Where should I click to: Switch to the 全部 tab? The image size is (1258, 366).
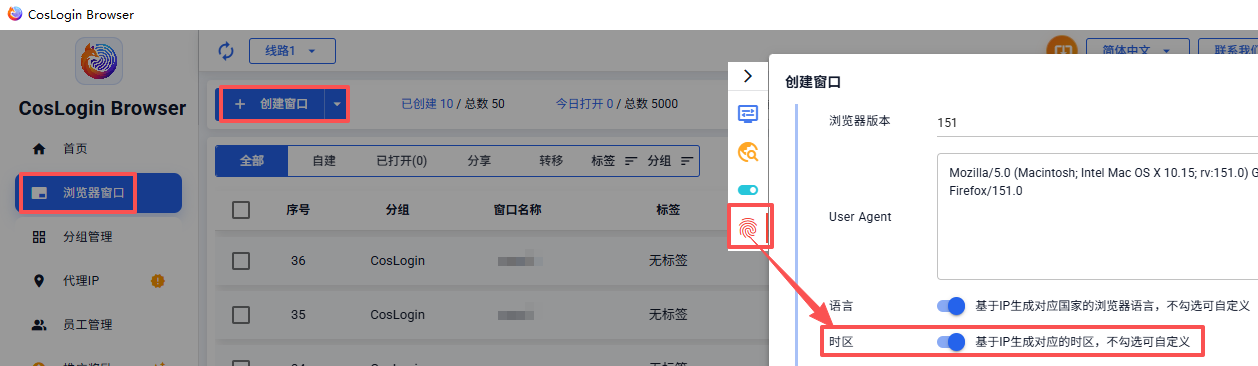[252, 160]
